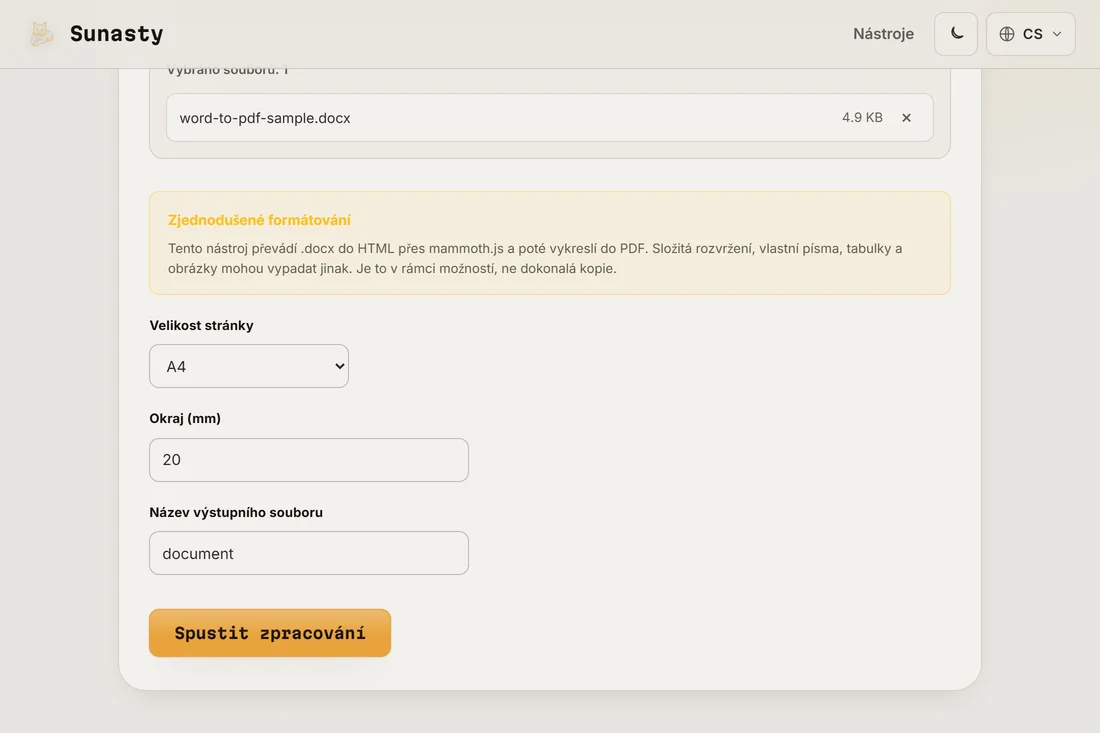This screenshot has height=733, width=1100.
Task: Click the CS language code text
Action: coord(1032,34)
